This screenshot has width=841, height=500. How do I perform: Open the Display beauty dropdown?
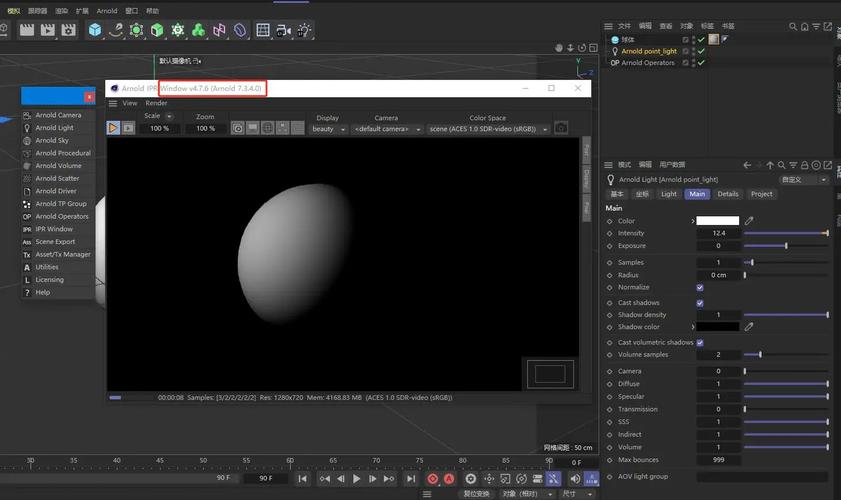coord(328,129)
